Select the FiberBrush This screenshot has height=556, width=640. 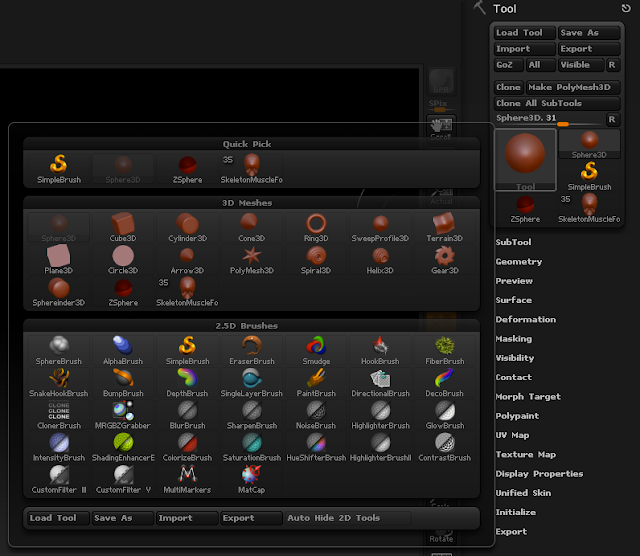tap(444, 350)
